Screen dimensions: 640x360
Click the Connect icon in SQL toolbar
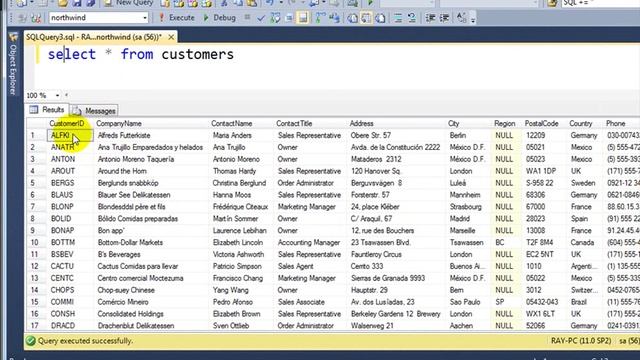pos(22,18)
